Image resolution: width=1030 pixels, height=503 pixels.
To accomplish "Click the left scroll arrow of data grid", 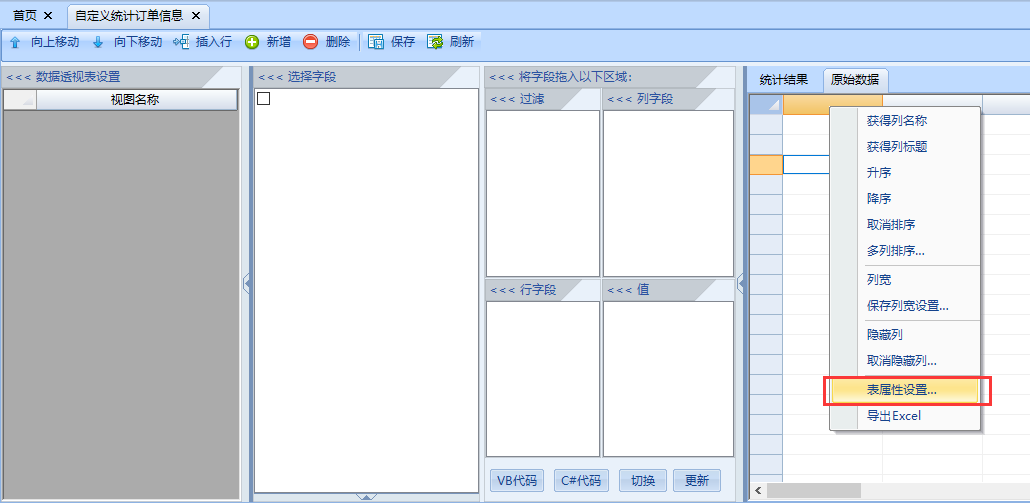I will tap(757, 491).
